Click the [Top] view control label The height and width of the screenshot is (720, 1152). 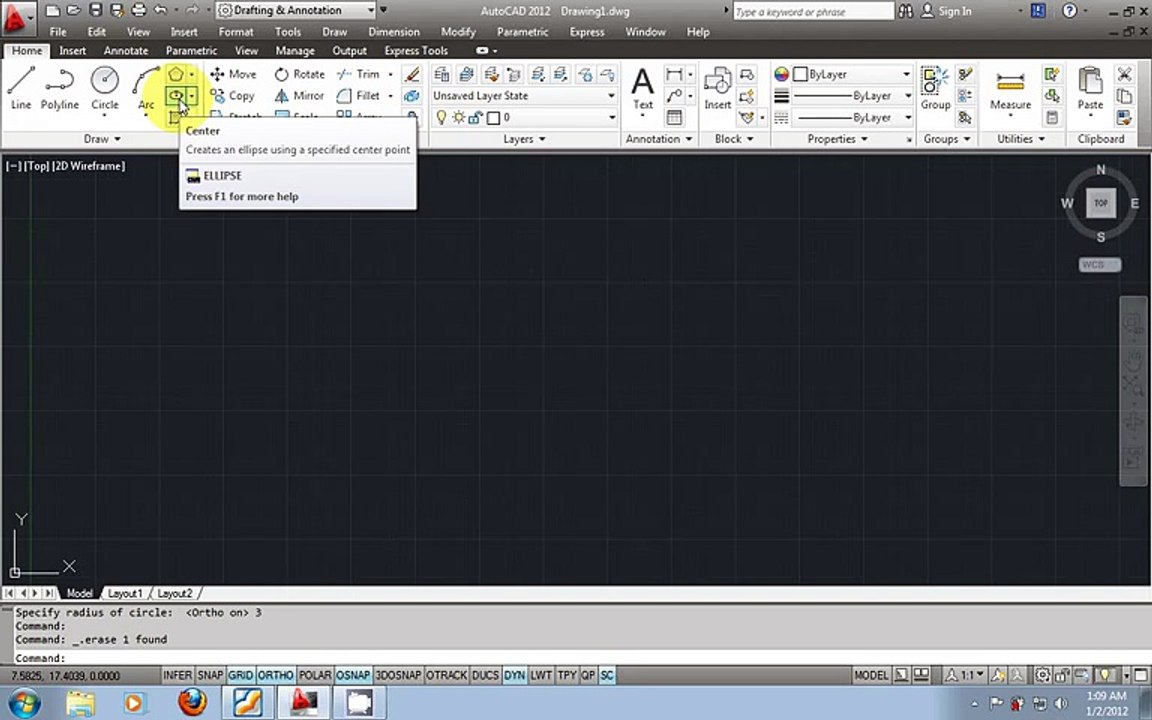[x=36, y=166]
